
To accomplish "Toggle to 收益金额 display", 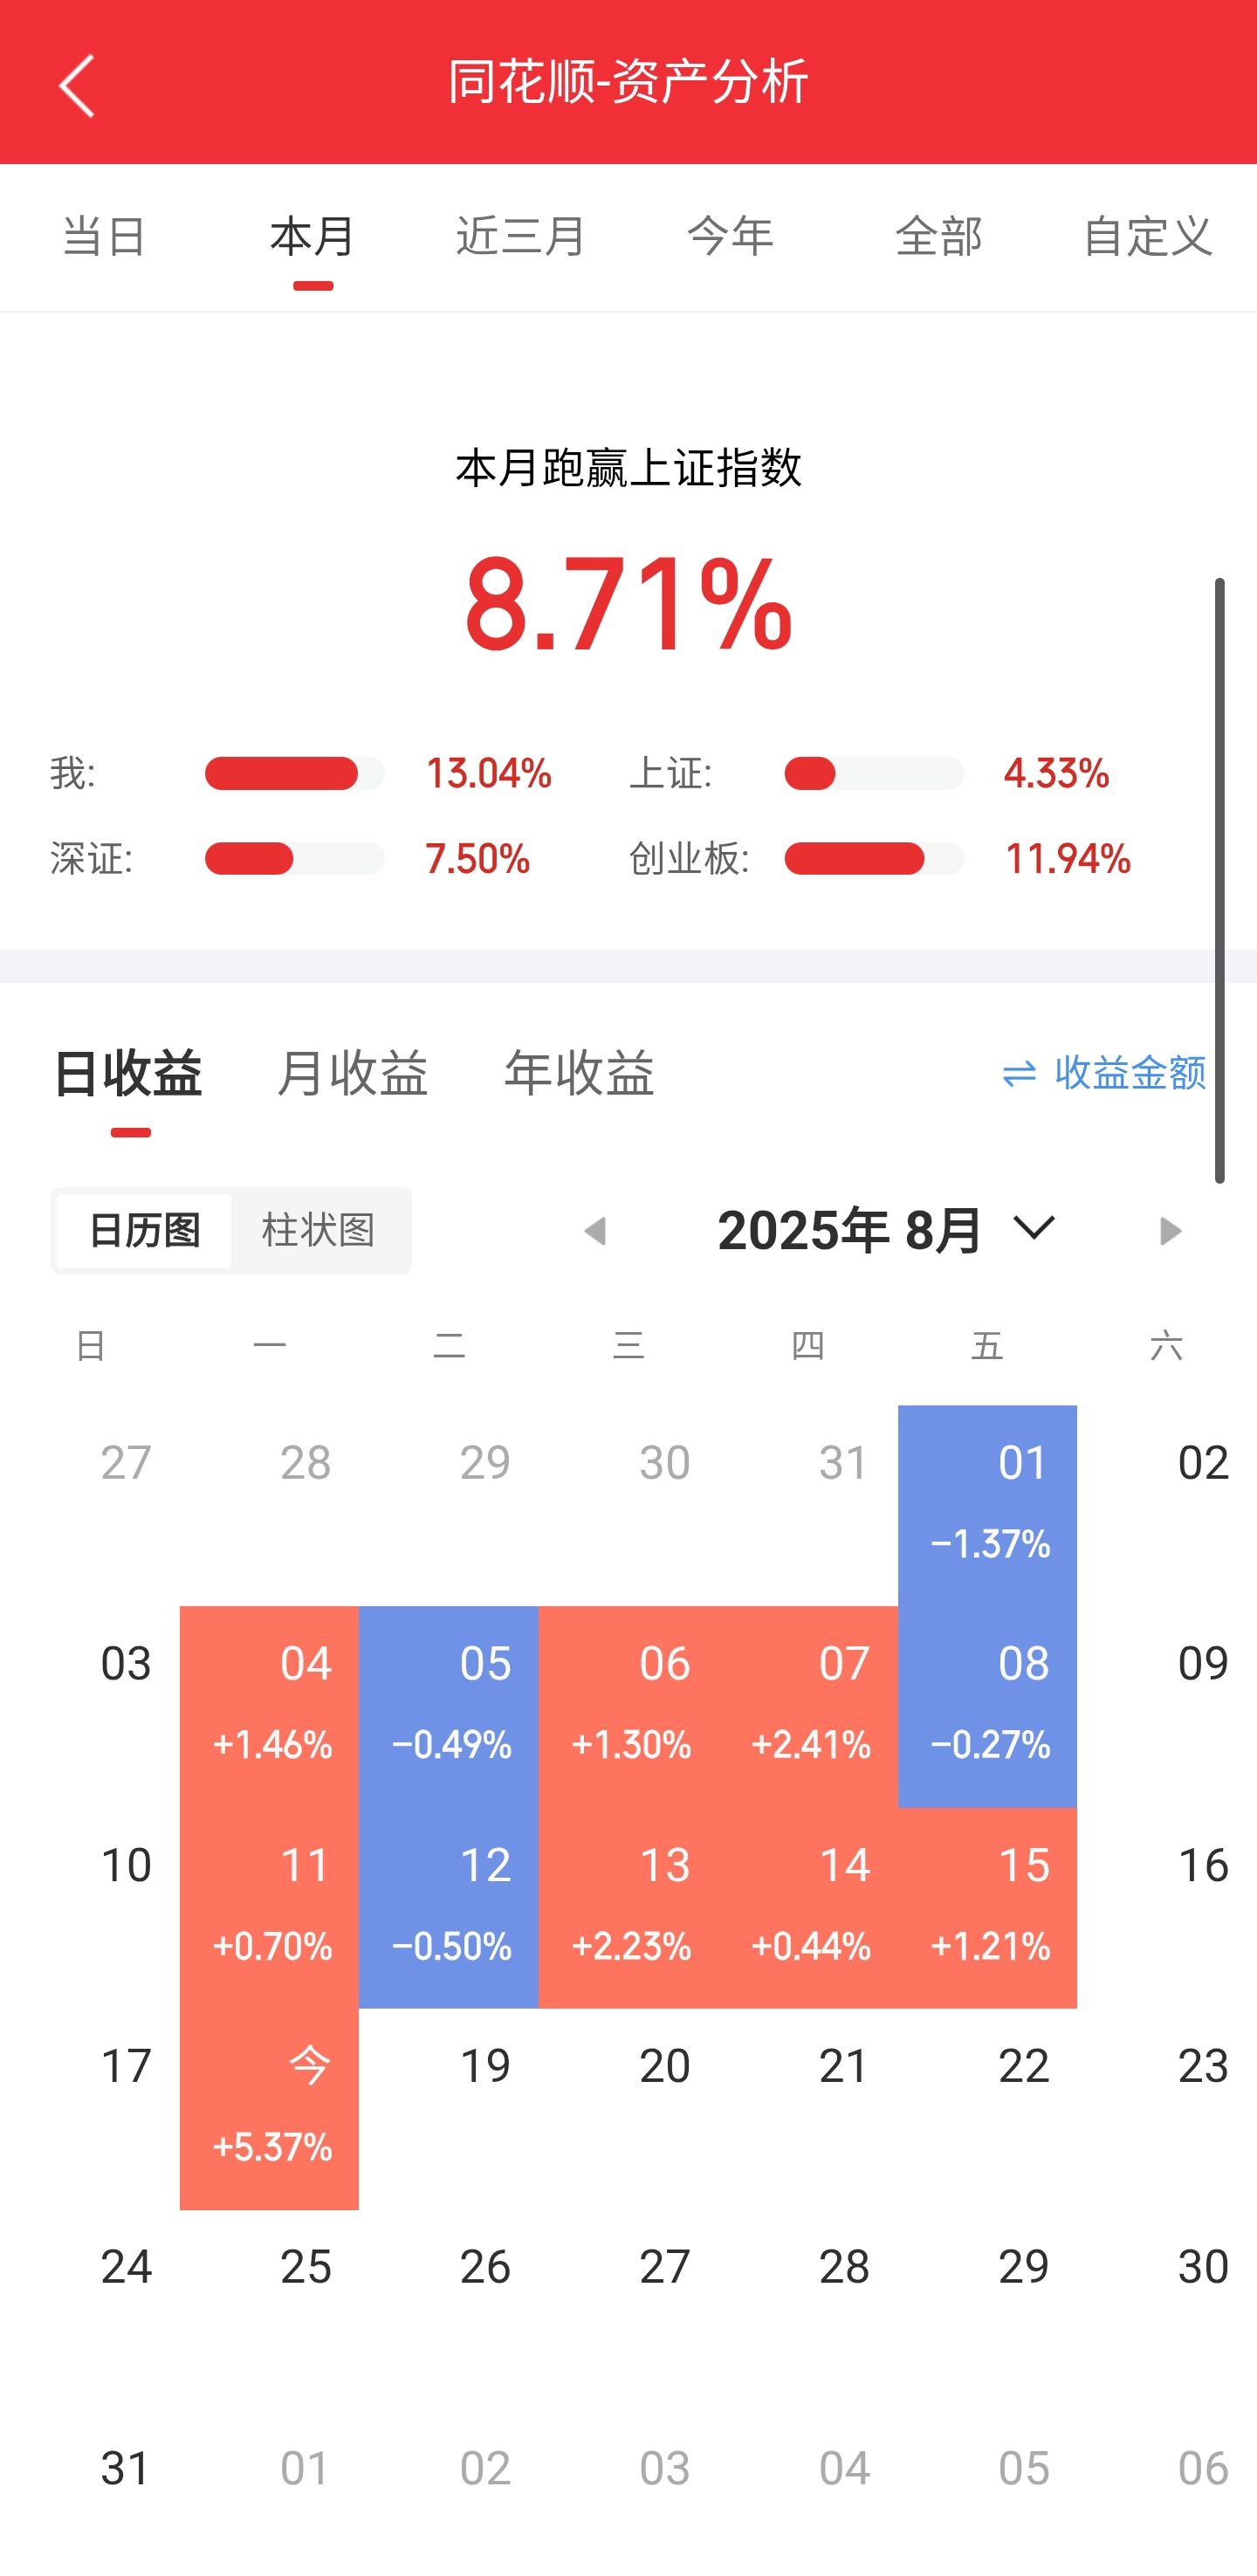I will (1129, 1074).
